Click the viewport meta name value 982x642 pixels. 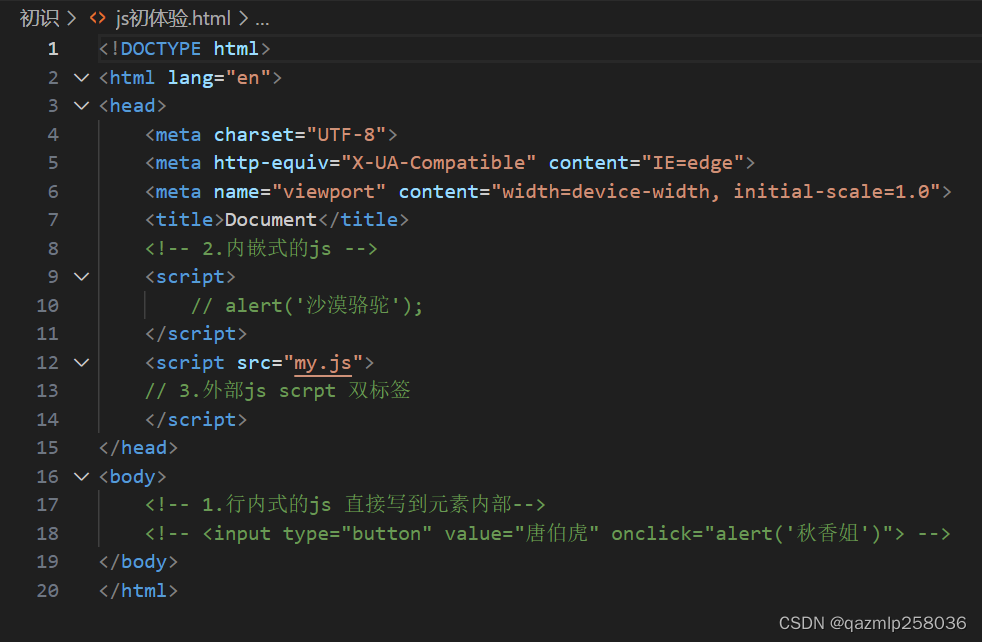coord(329,192)
